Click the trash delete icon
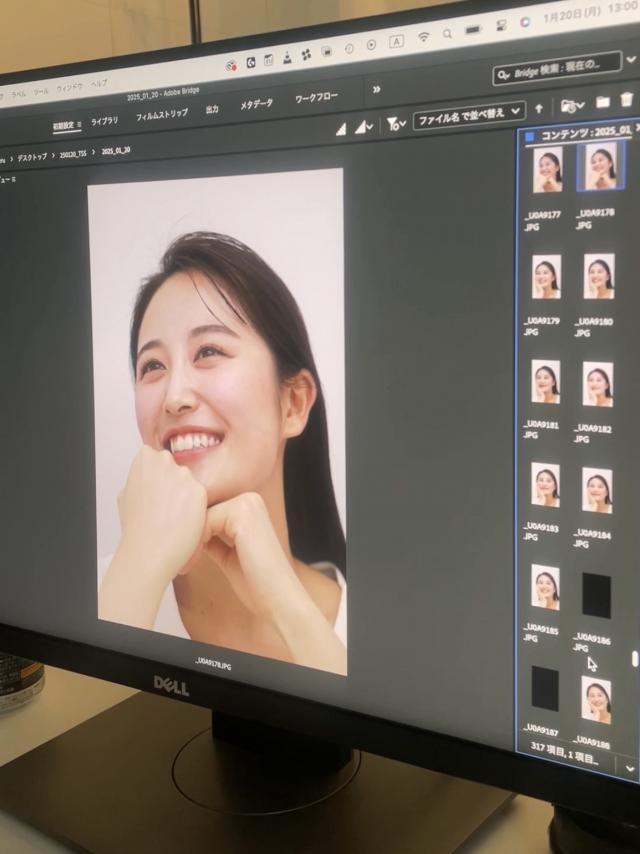Viewport: 640px width, 854px height. (x=627, y=100)
